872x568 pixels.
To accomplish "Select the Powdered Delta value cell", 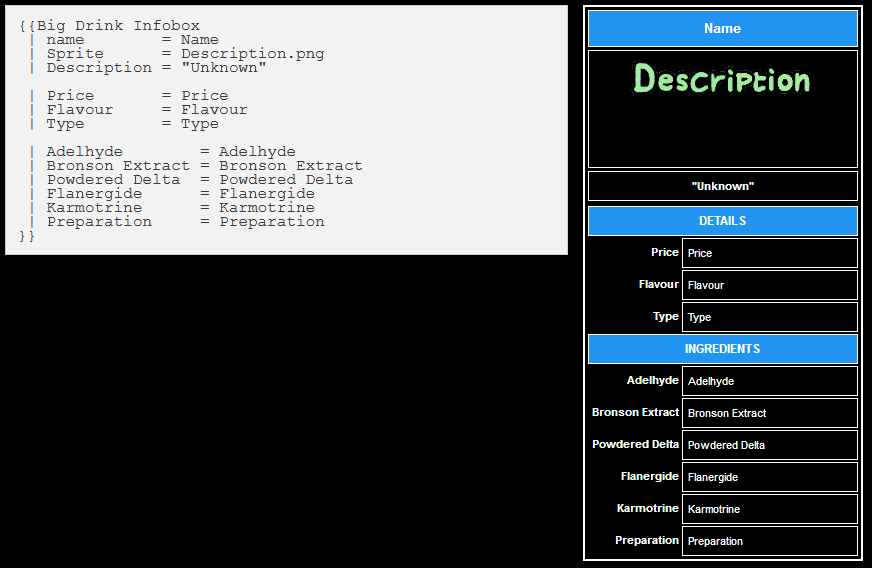I will tap(769, 445).
